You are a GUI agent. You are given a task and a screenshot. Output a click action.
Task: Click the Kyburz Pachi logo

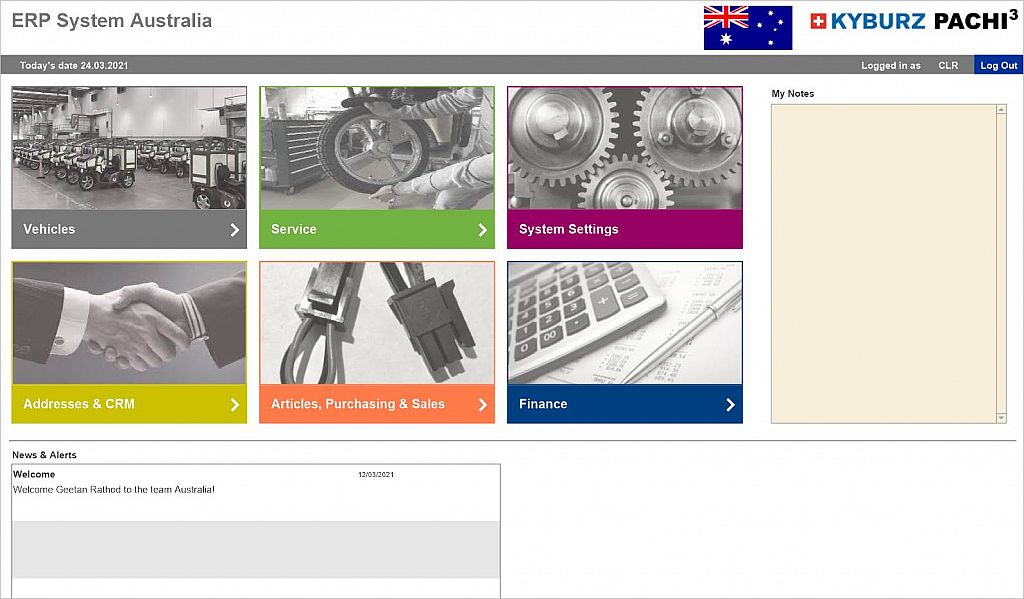913,21
